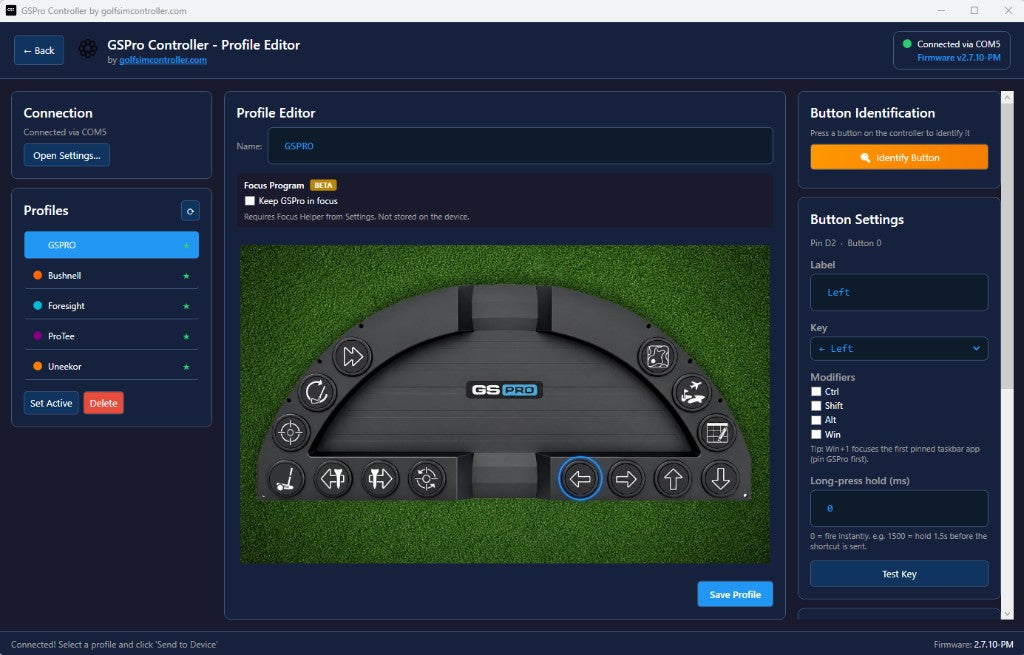The height and width of the screenshot is (655, 1024).
Task: Select the scorecard grid controller button
Action: [x=717, y=432]
